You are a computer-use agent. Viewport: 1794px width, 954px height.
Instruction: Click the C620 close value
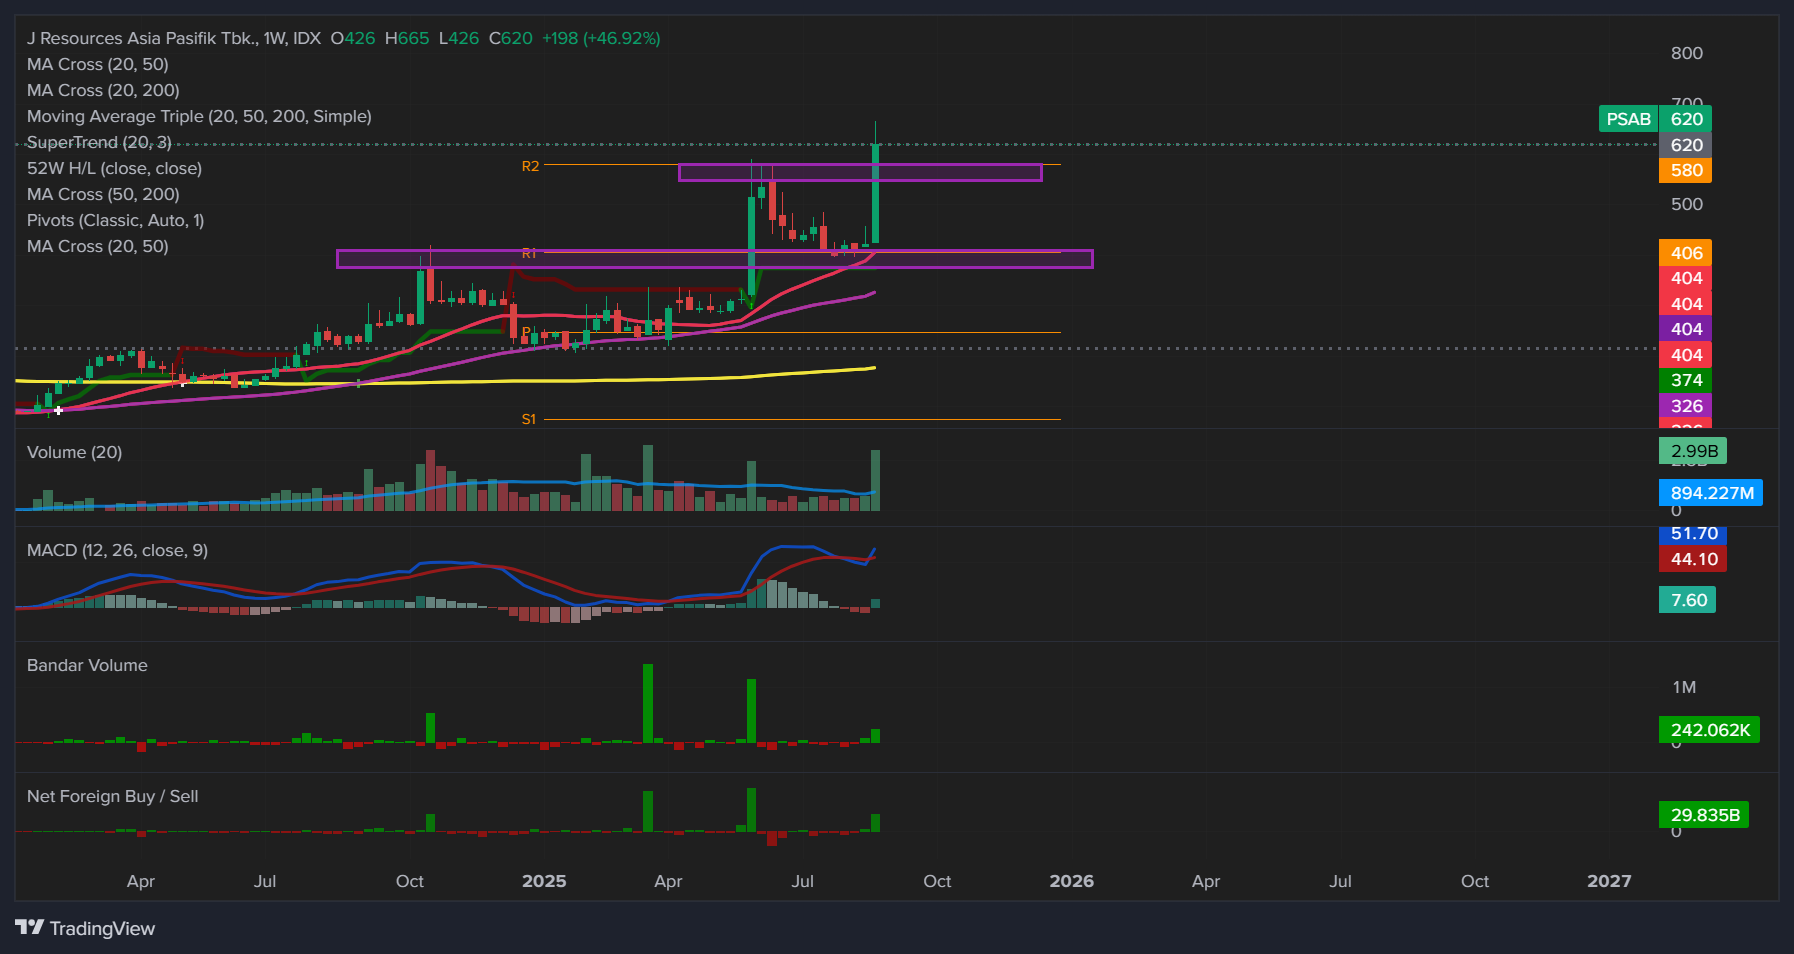510,38
